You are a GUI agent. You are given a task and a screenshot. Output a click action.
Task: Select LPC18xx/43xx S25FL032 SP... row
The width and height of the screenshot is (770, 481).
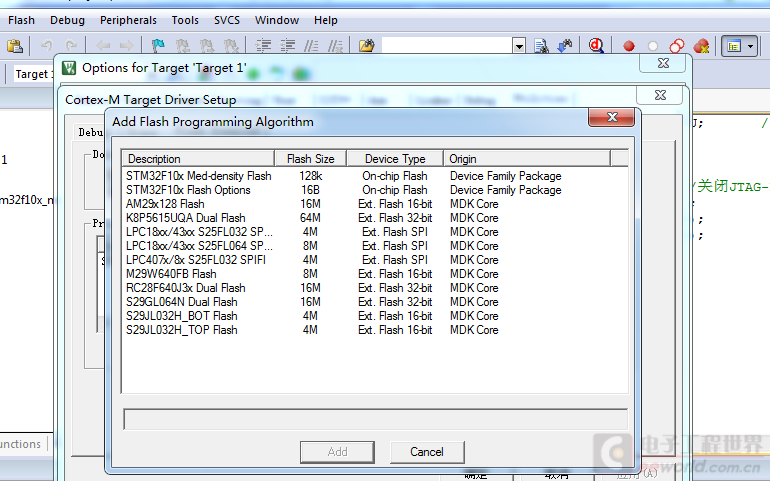click(x=374, y=232)
